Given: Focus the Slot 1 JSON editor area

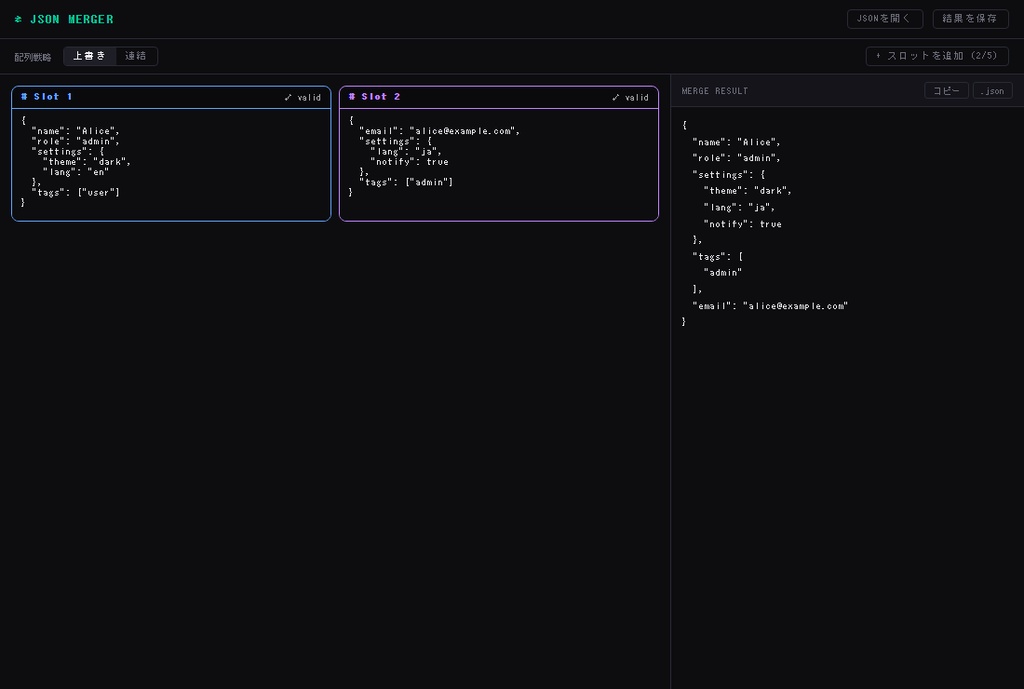Looking at the screenshot, I should [x=171, y=165].
